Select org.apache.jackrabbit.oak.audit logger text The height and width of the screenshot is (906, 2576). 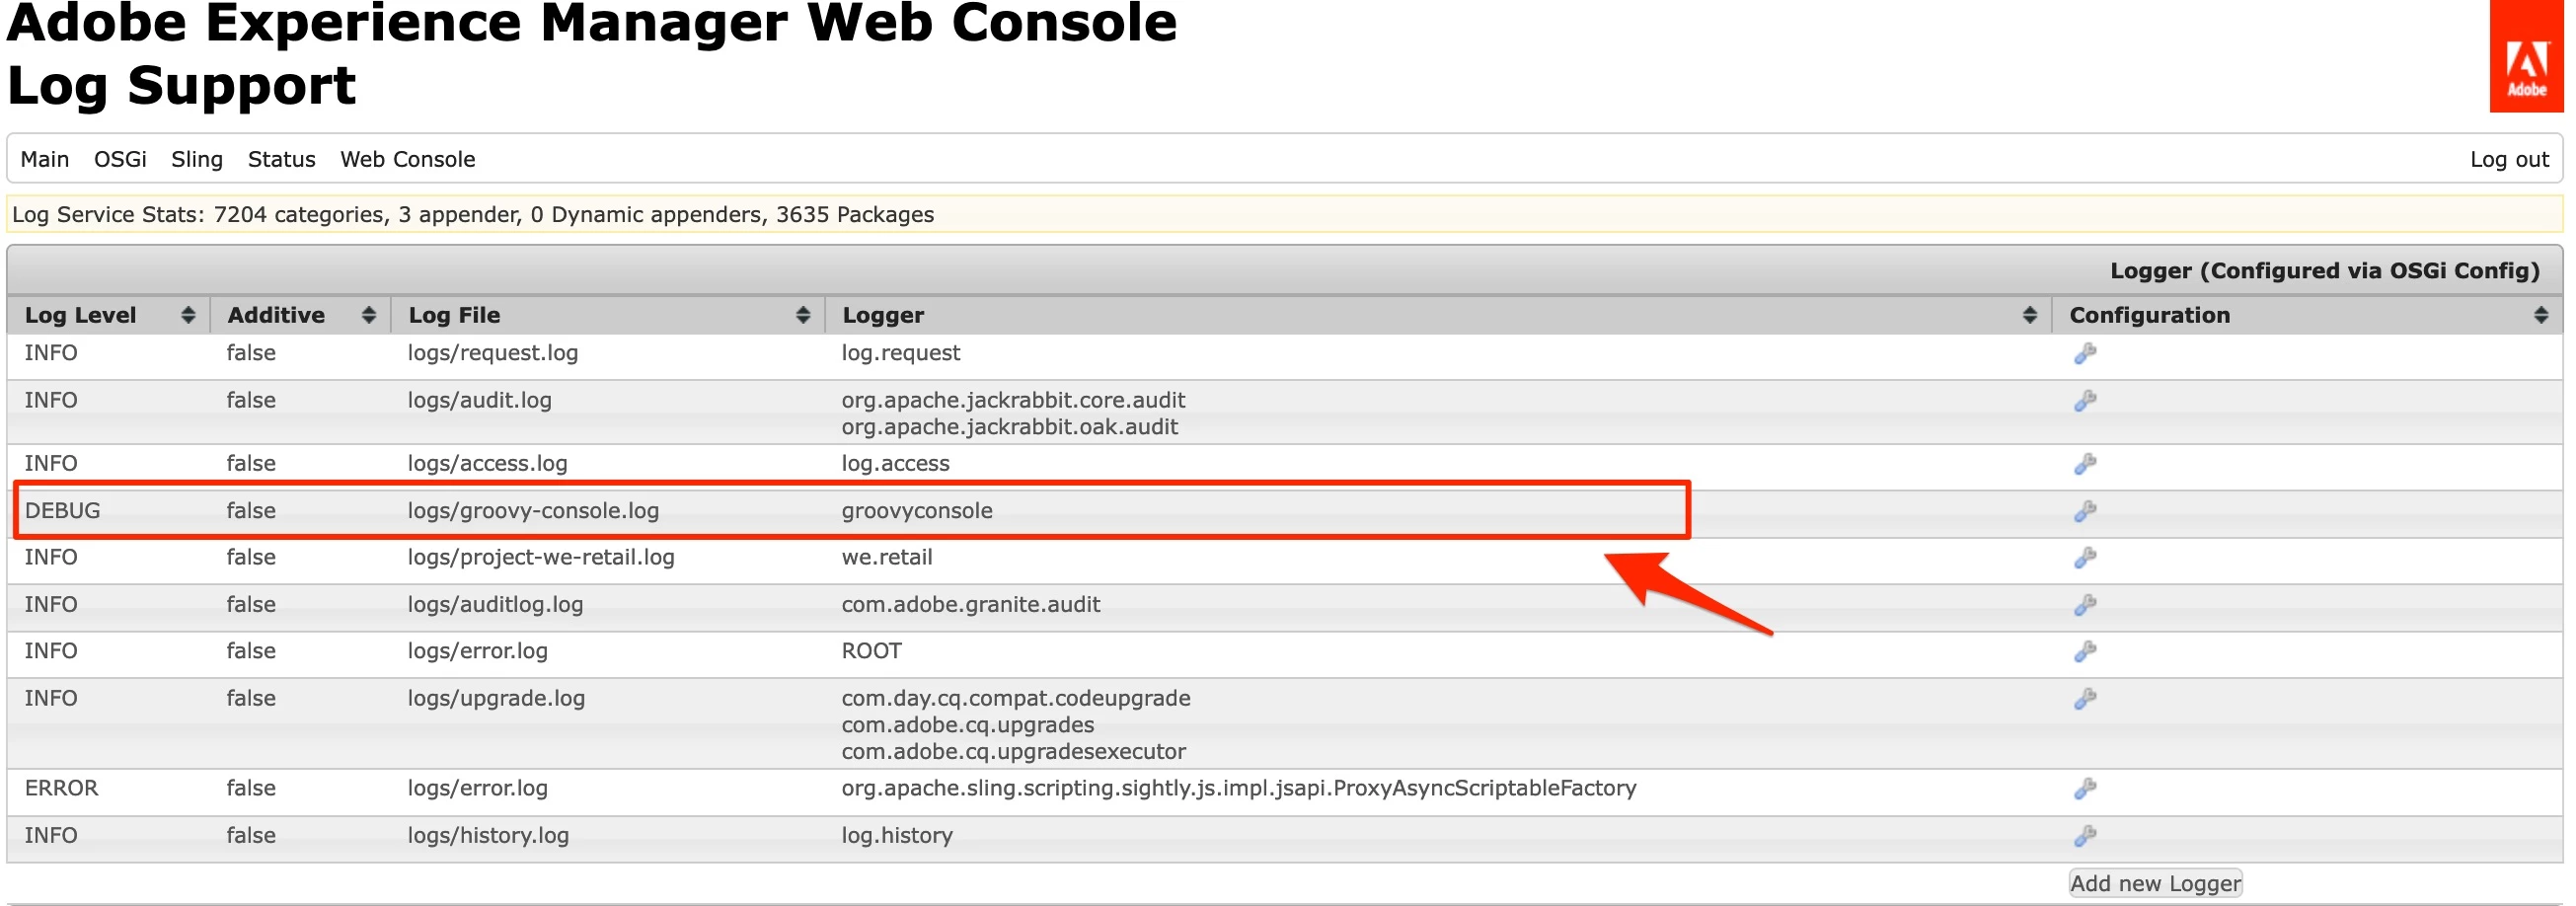[x=1010, y=427]
